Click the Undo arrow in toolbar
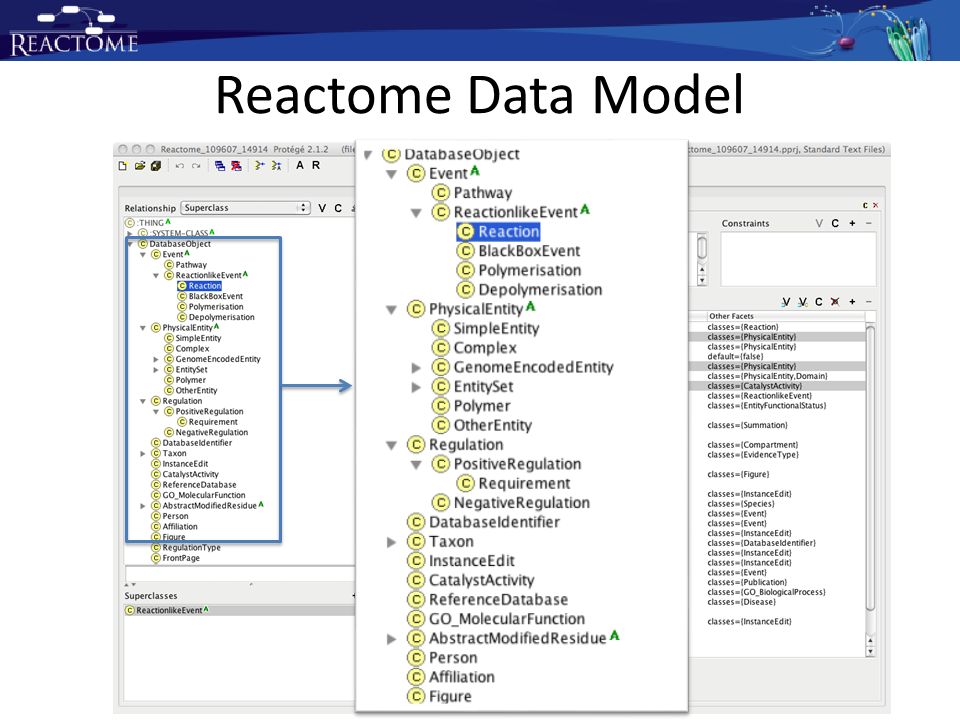The height and width of the screenshot is (720, 960). (179, 166)
